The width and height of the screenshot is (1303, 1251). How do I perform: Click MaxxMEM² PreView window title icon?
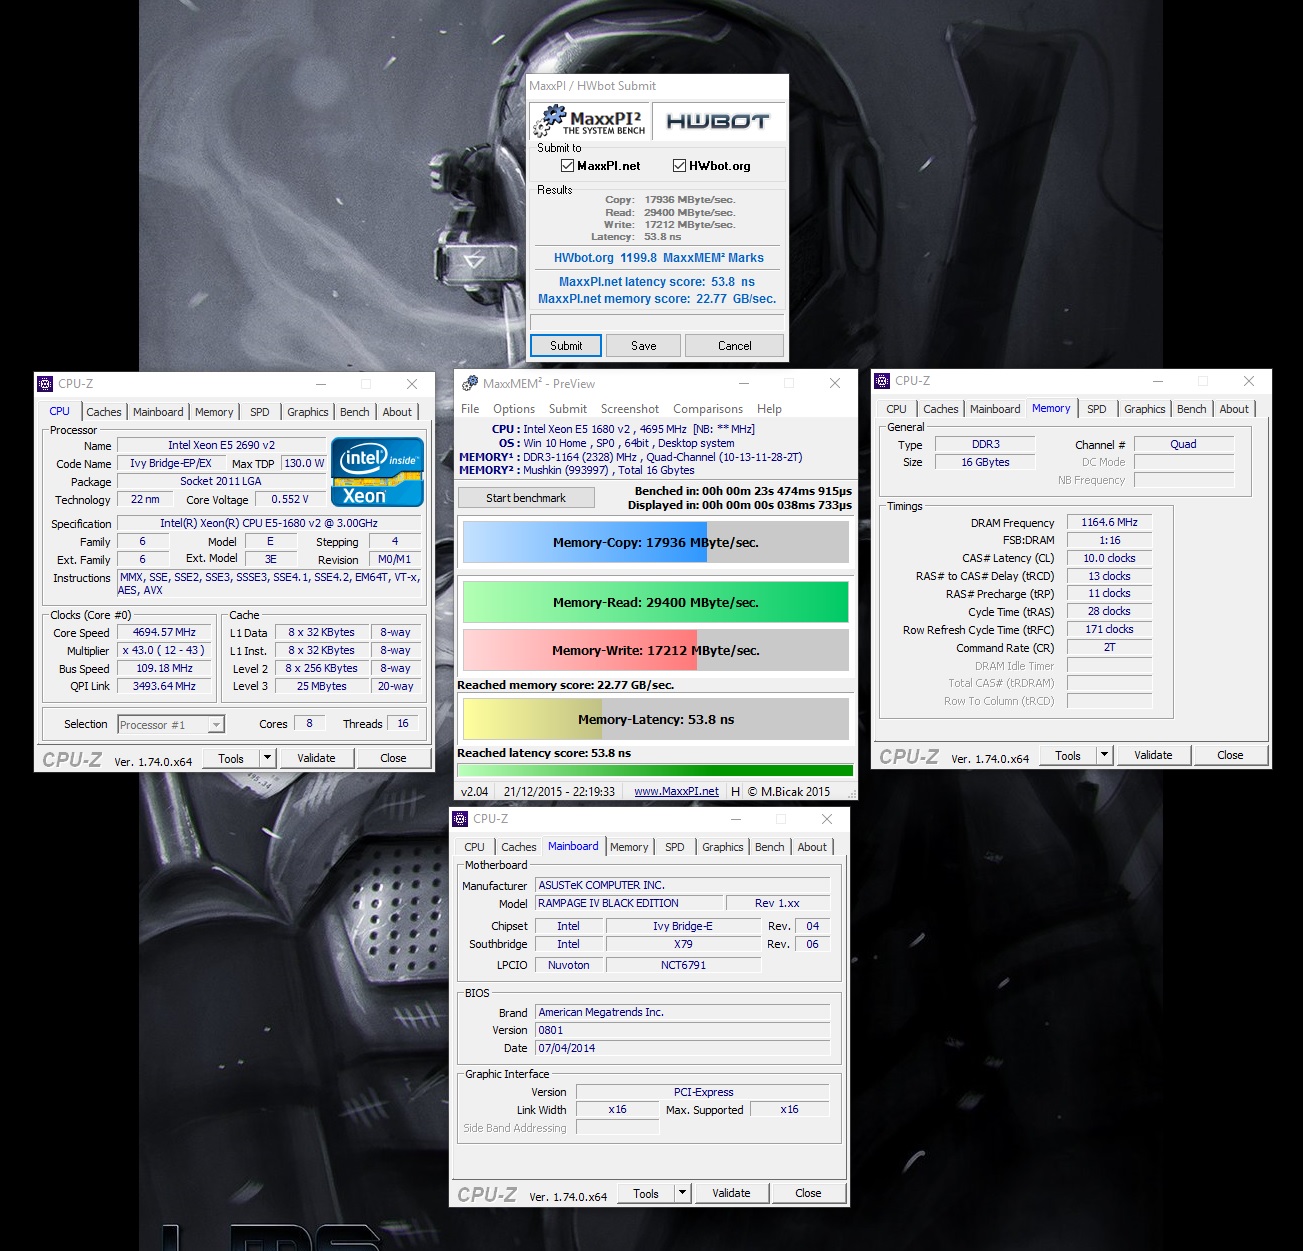[470, 384]
